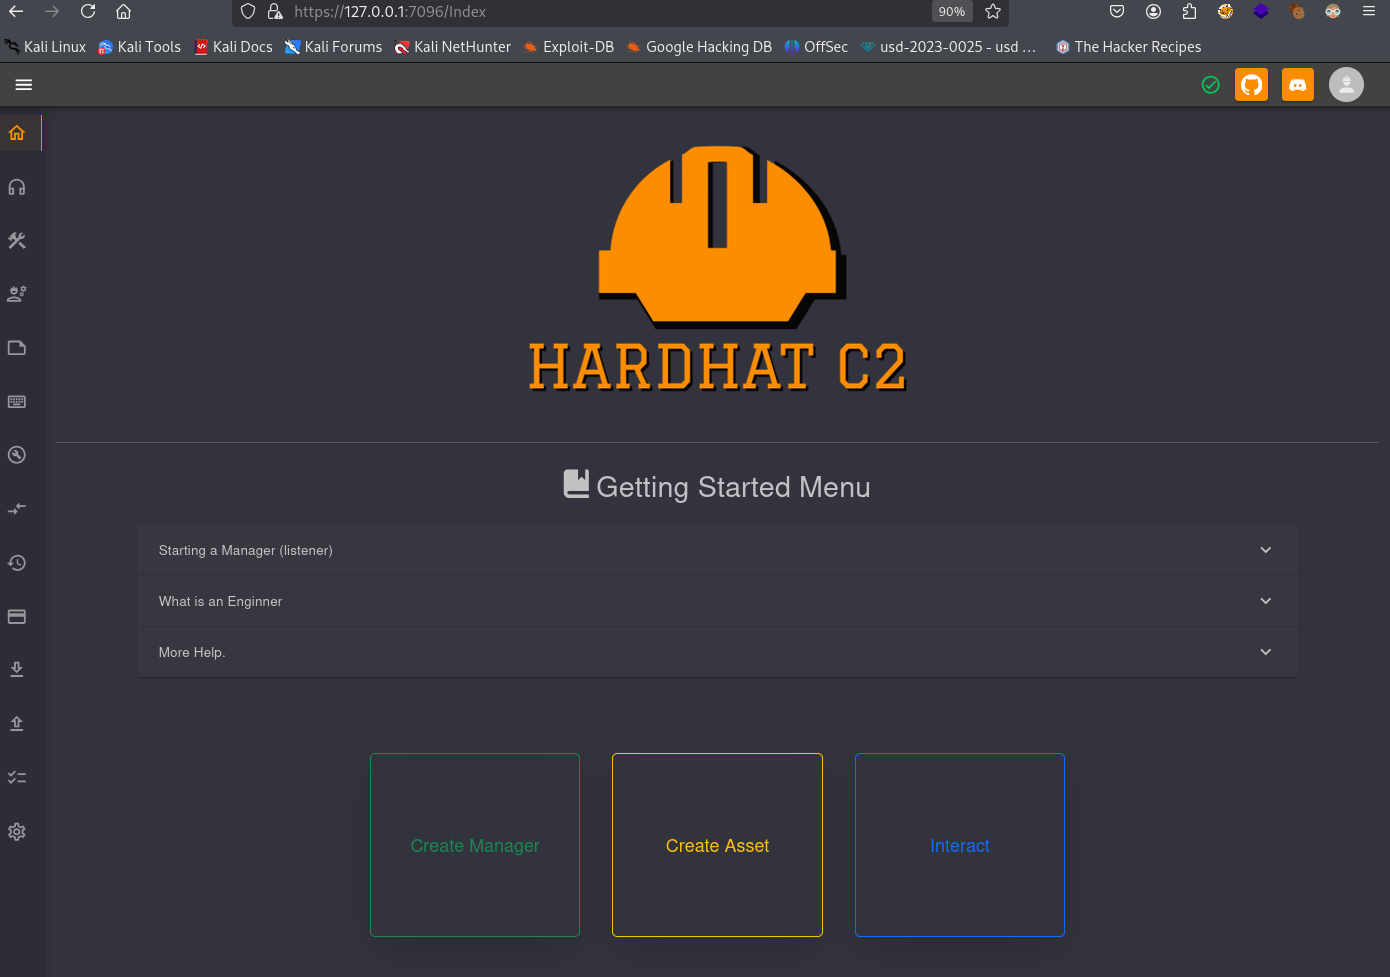Open the Kali Forums bookmark
The height and width of the screenshot is (977, 1390).
click(x=334, y=47)
